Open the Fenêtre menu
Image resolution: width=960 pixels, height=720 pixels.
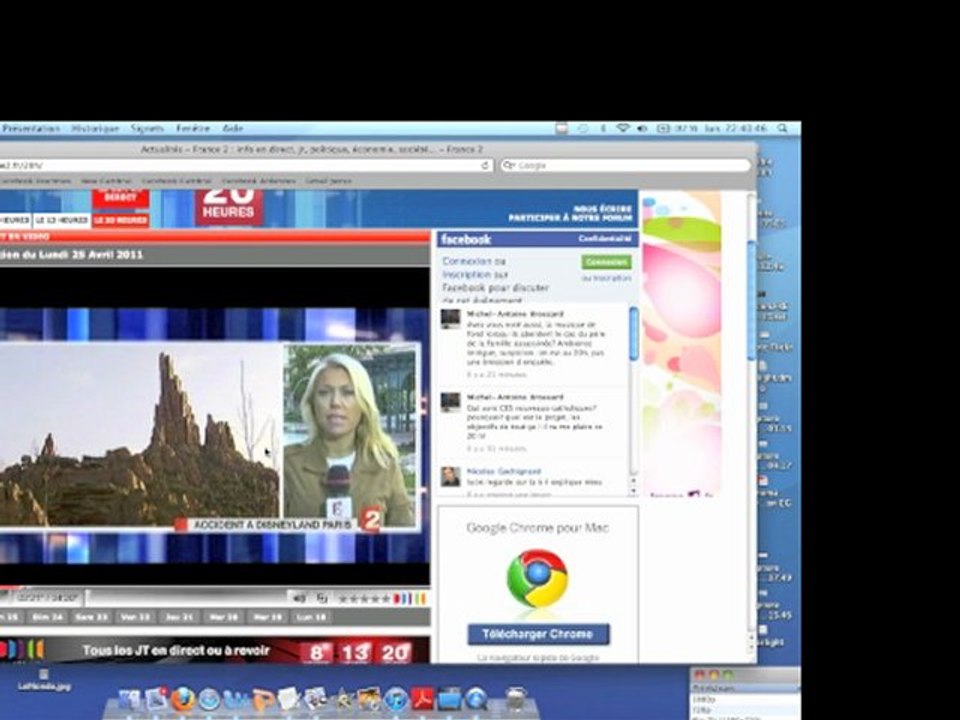click(x=193, y=128)
